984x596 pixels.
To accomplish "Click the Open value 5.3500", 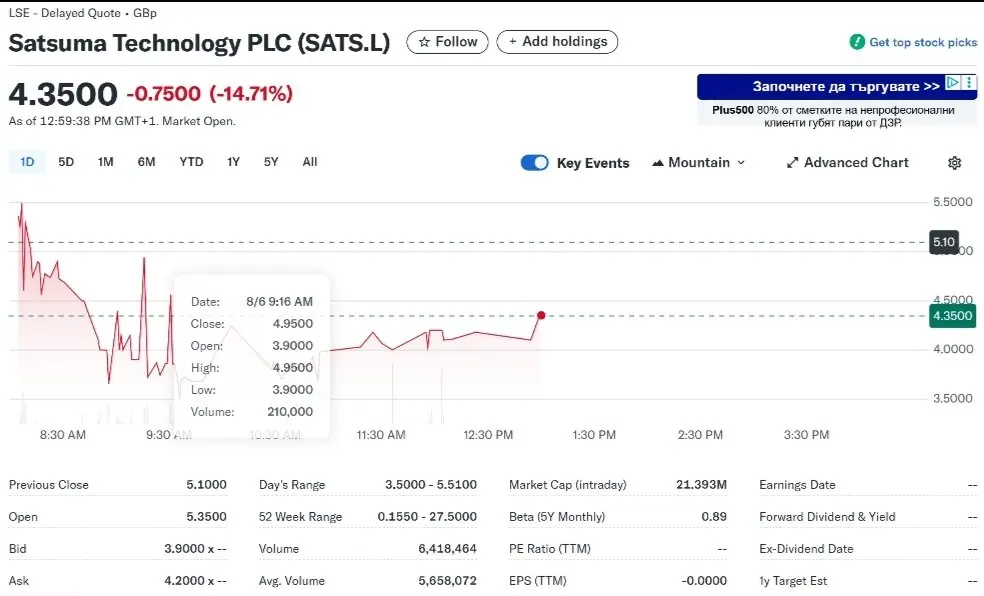I will coord(206,516).
